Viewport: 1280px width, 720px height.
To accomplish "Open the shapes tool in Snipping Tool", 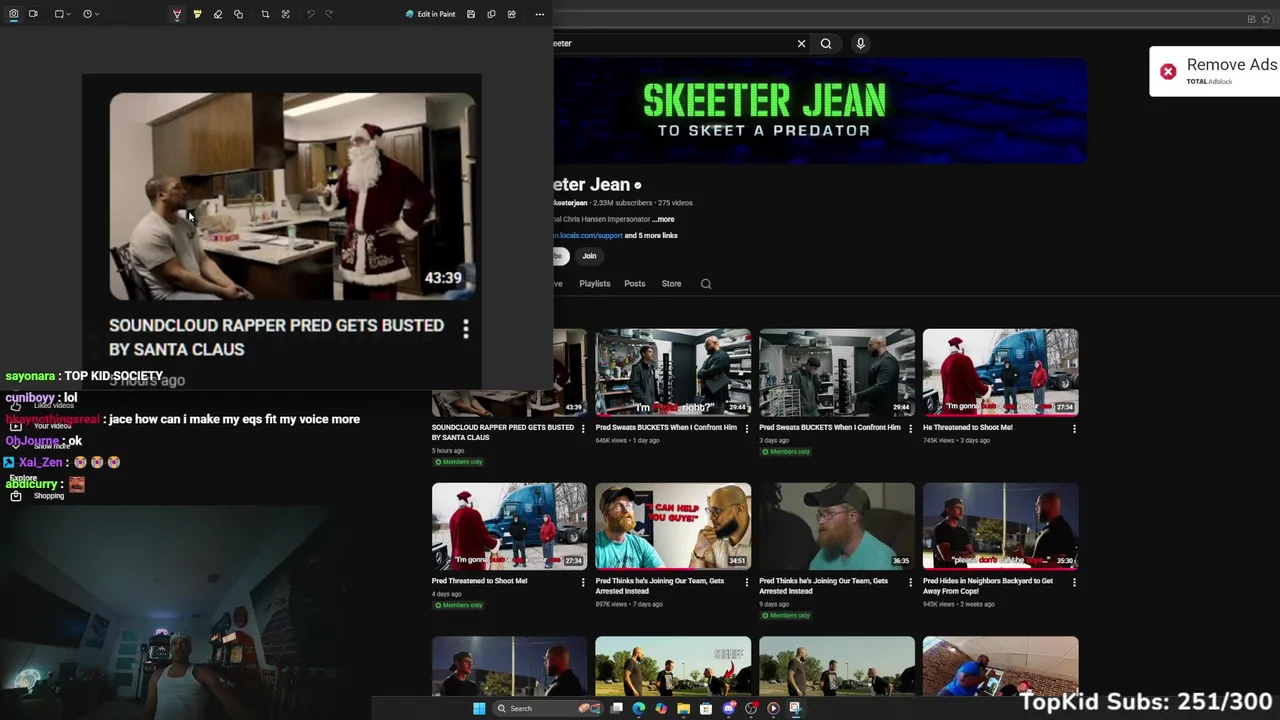I will [x=238, y=14].
